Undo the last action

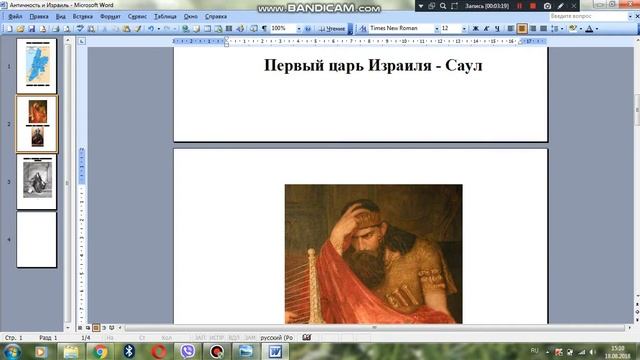[x=151, y=29]
